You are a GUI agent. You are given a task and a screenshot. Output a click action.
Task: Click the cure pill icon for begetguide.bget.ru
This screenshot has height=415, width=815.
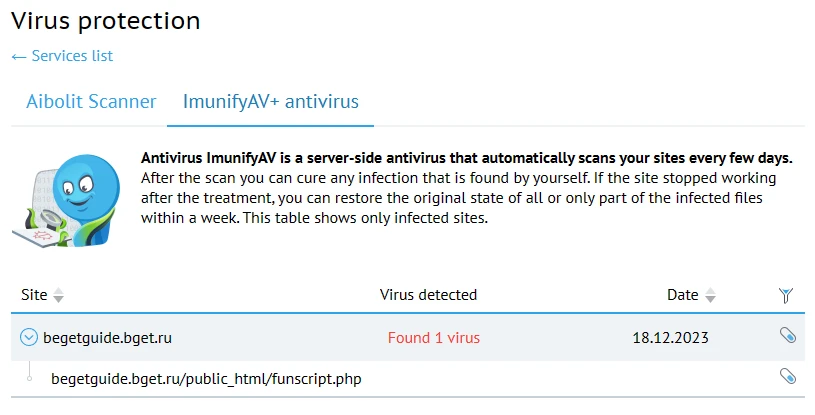(787, 337)
